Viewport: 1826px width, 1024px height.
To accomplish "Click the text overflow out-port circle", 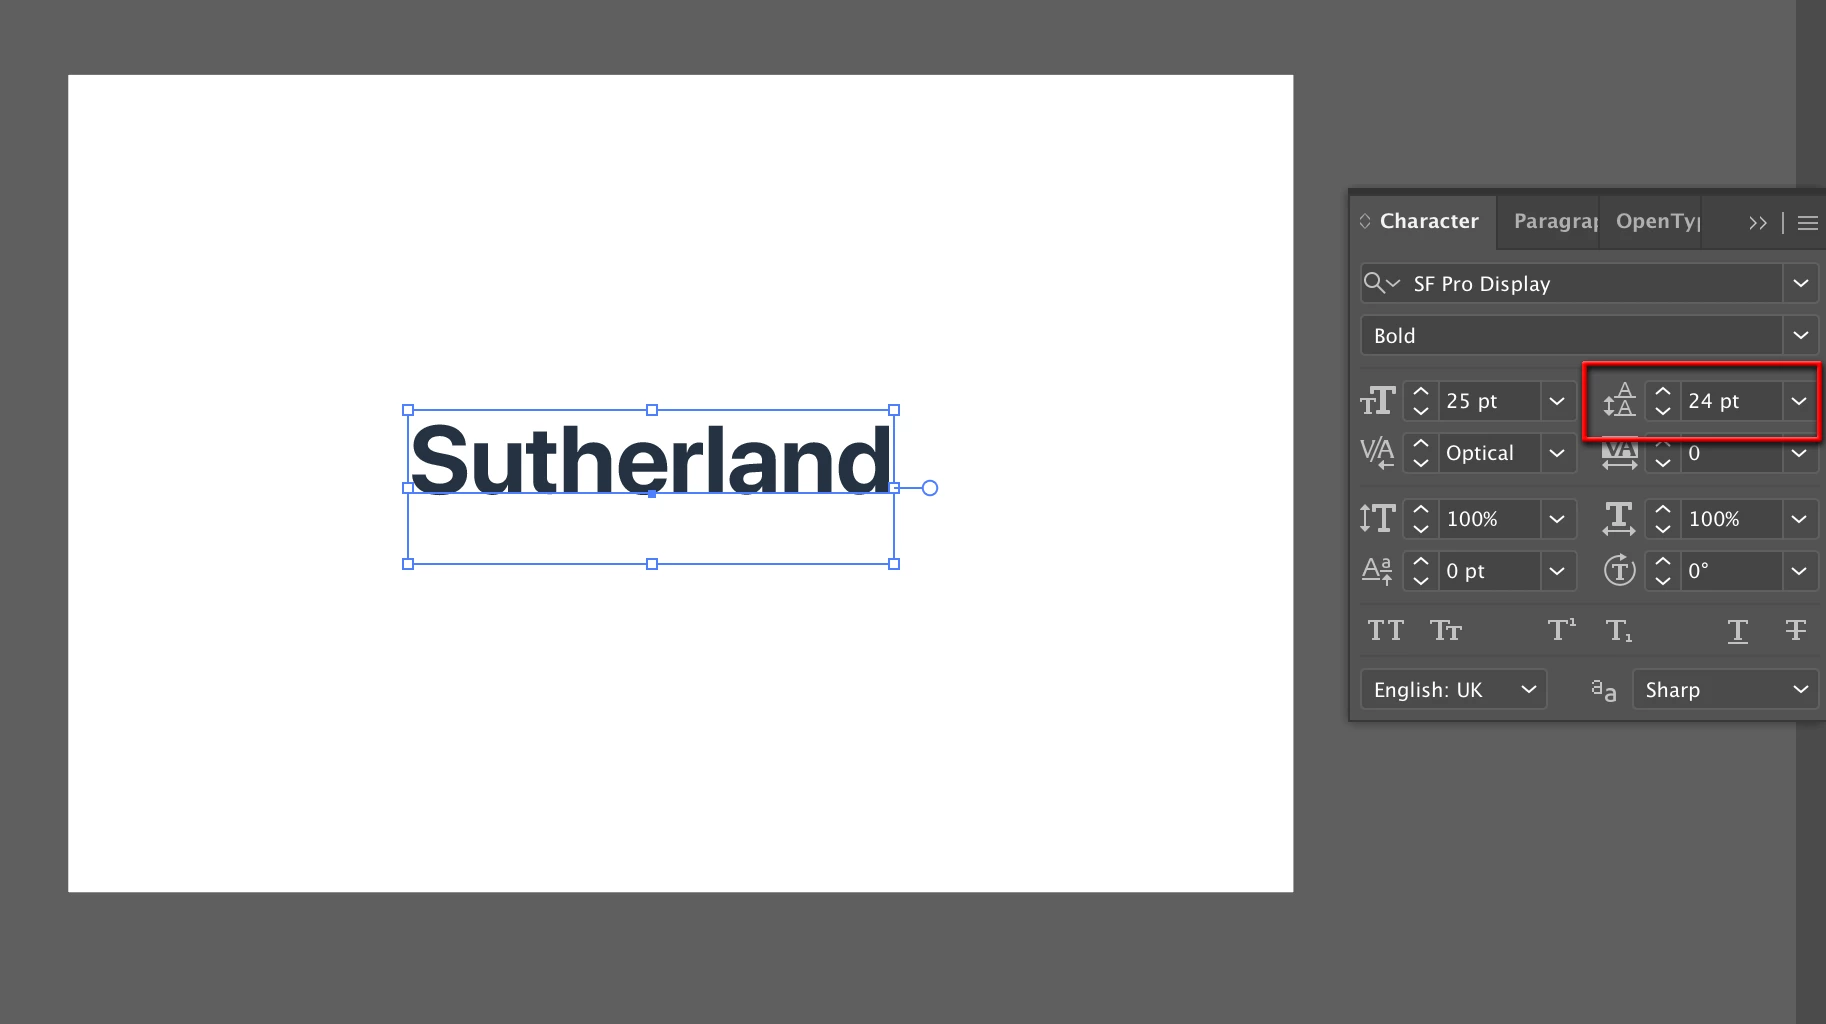I will coord(930,488).
